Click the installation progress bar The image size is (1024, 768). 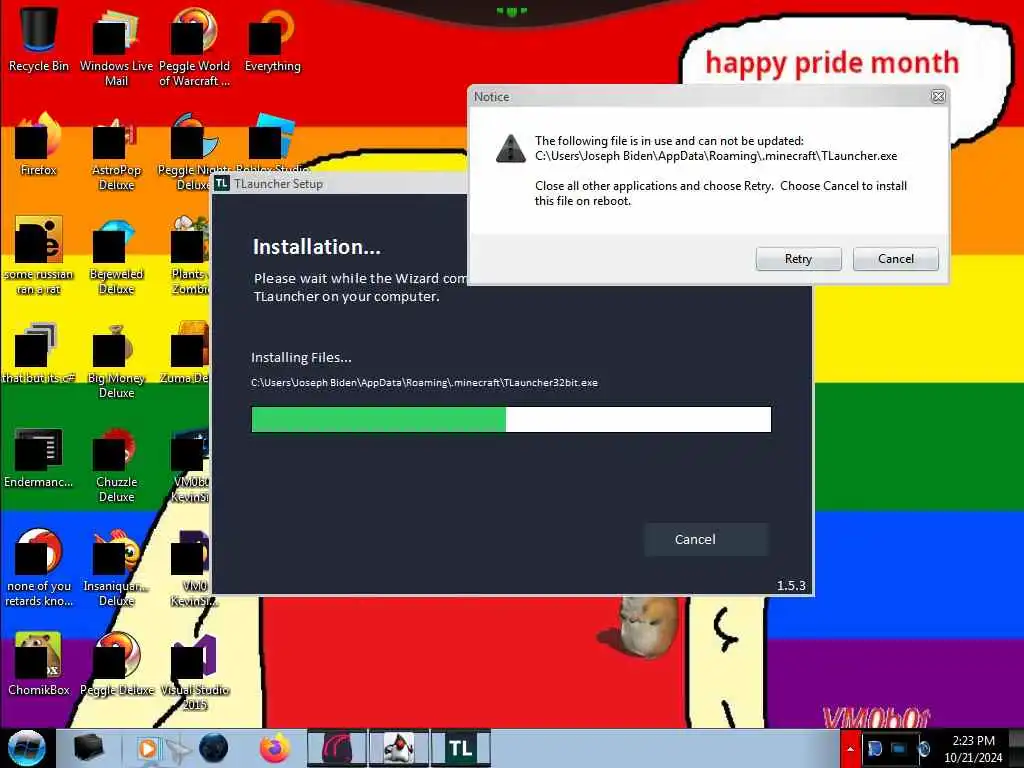(511, 419)
